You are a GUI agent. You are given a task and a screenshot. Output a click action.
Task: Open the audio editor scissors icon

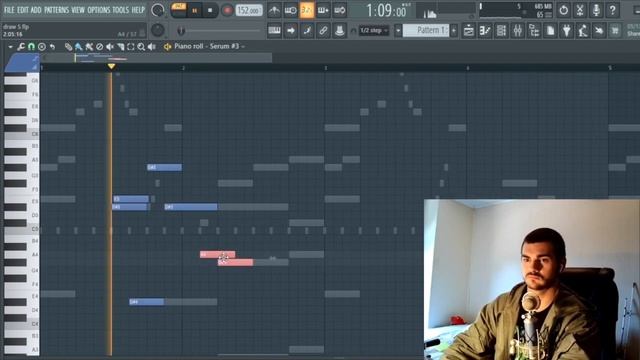[x=580, y=10]
